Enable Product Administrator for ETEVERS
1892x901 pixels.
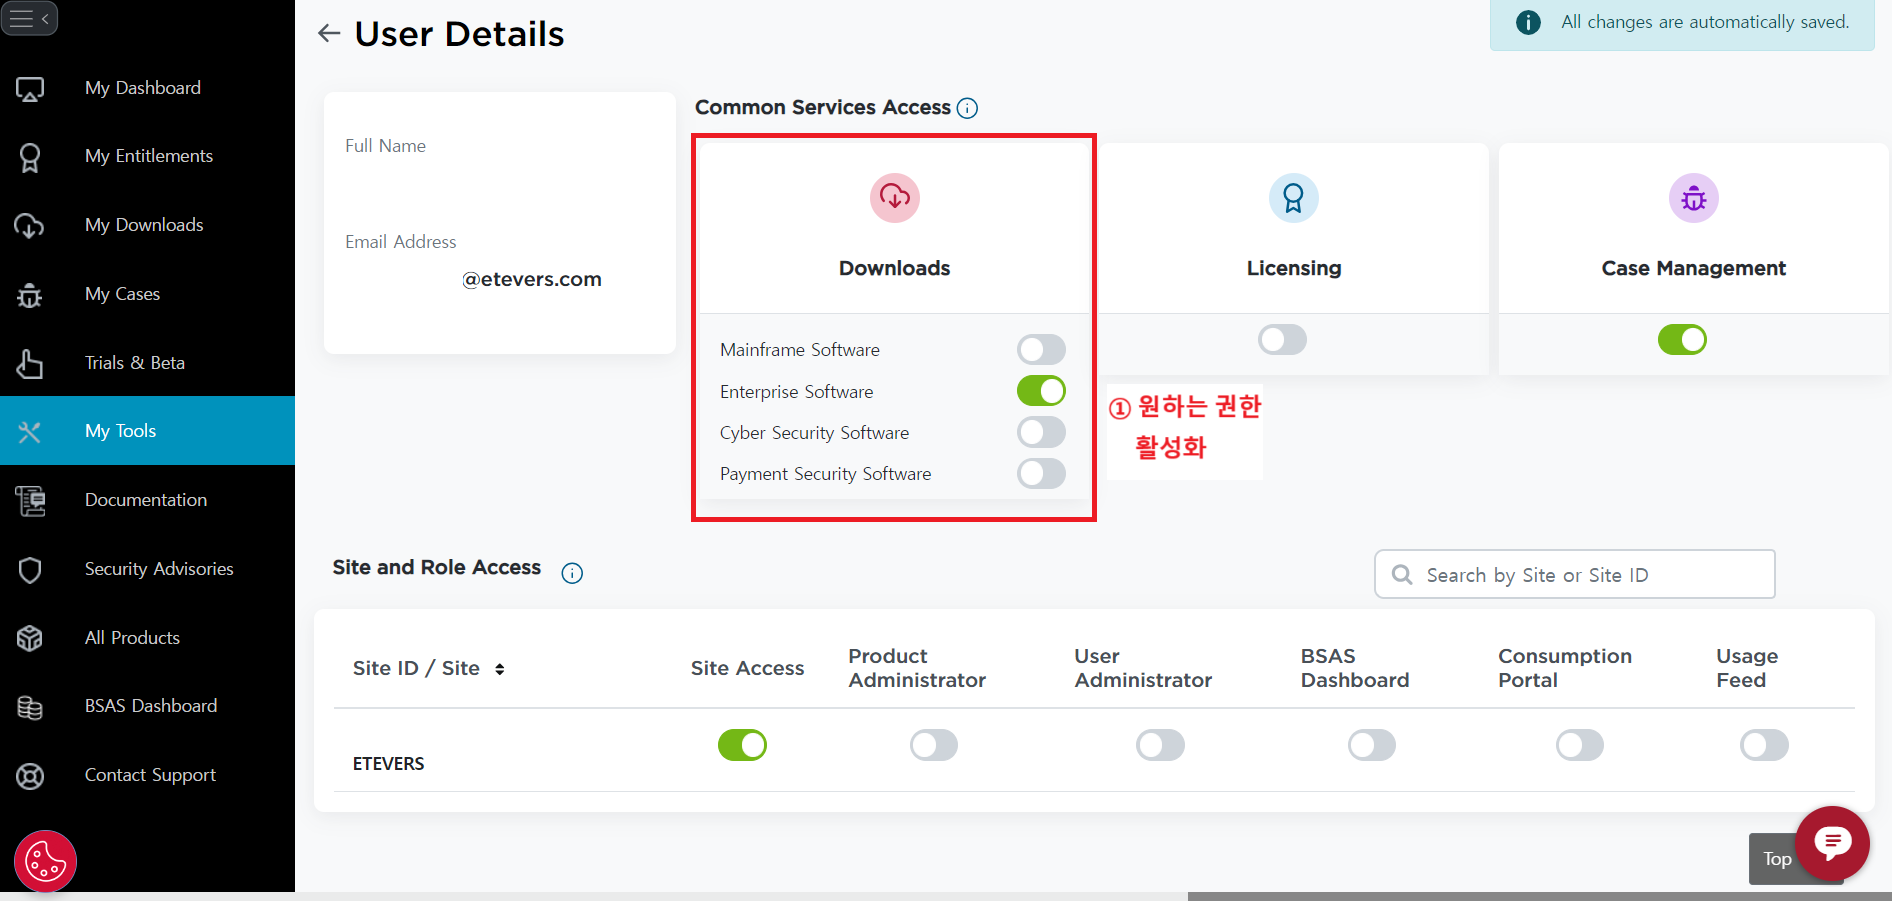coord(933,745)
